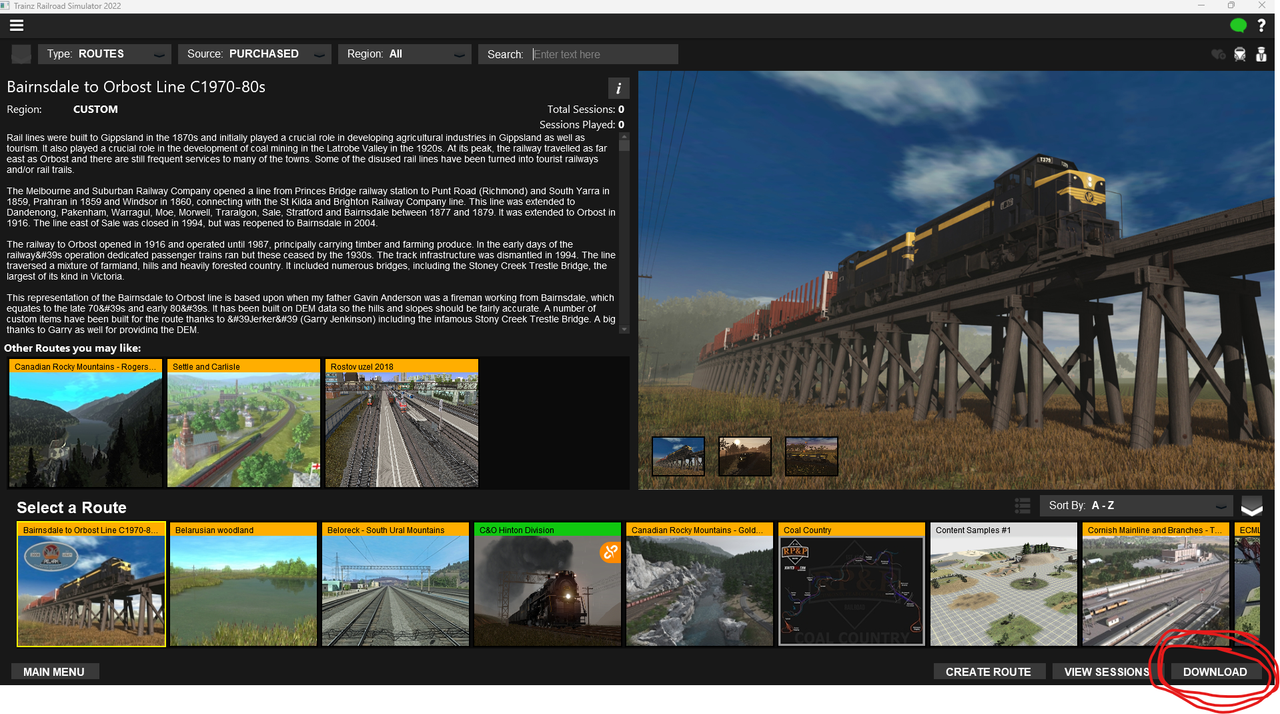Open help via question mark icon

coord(1262,25)
